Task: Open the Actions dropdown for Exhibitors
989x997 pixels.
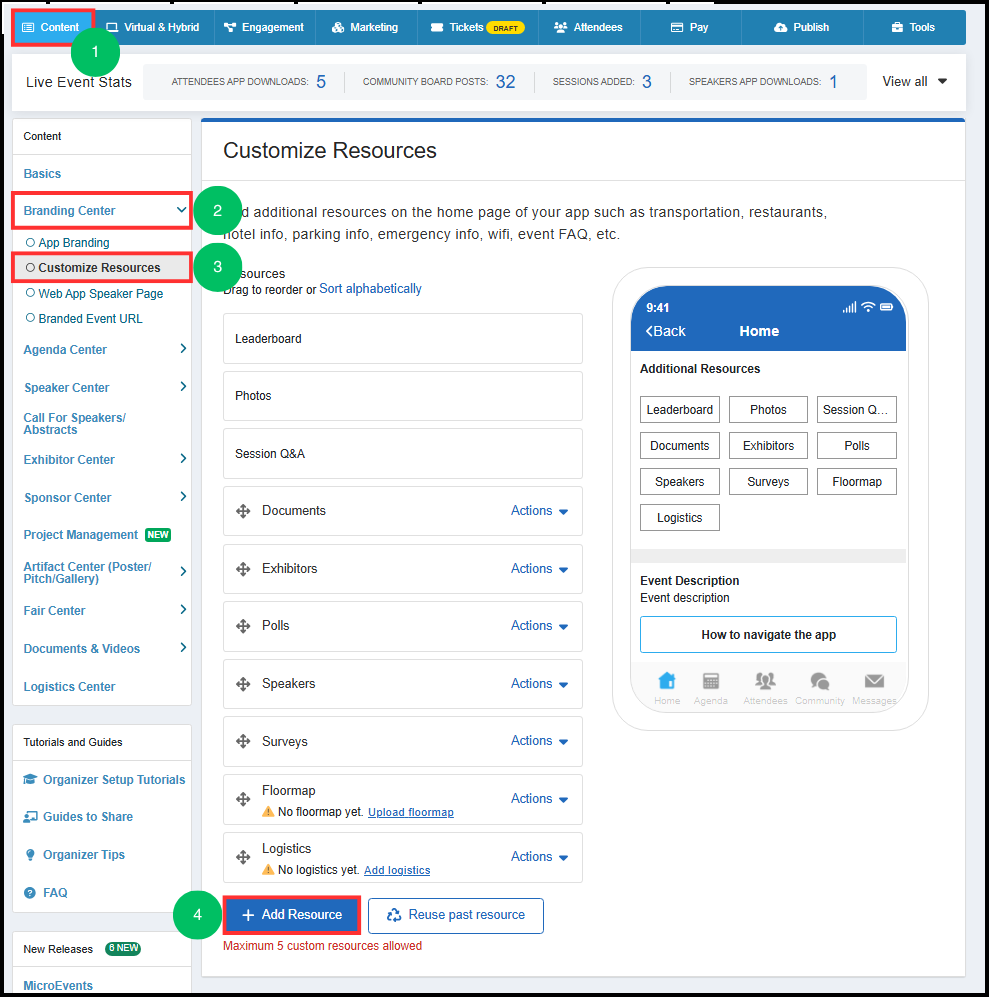Action: point(539,569)
